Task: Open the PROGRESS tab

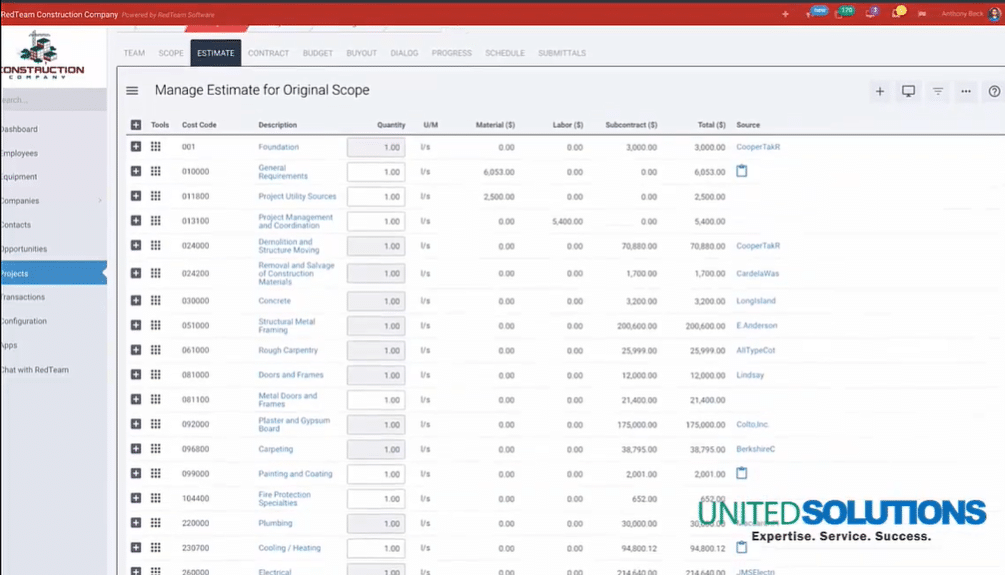Action: tap(451, 53)
